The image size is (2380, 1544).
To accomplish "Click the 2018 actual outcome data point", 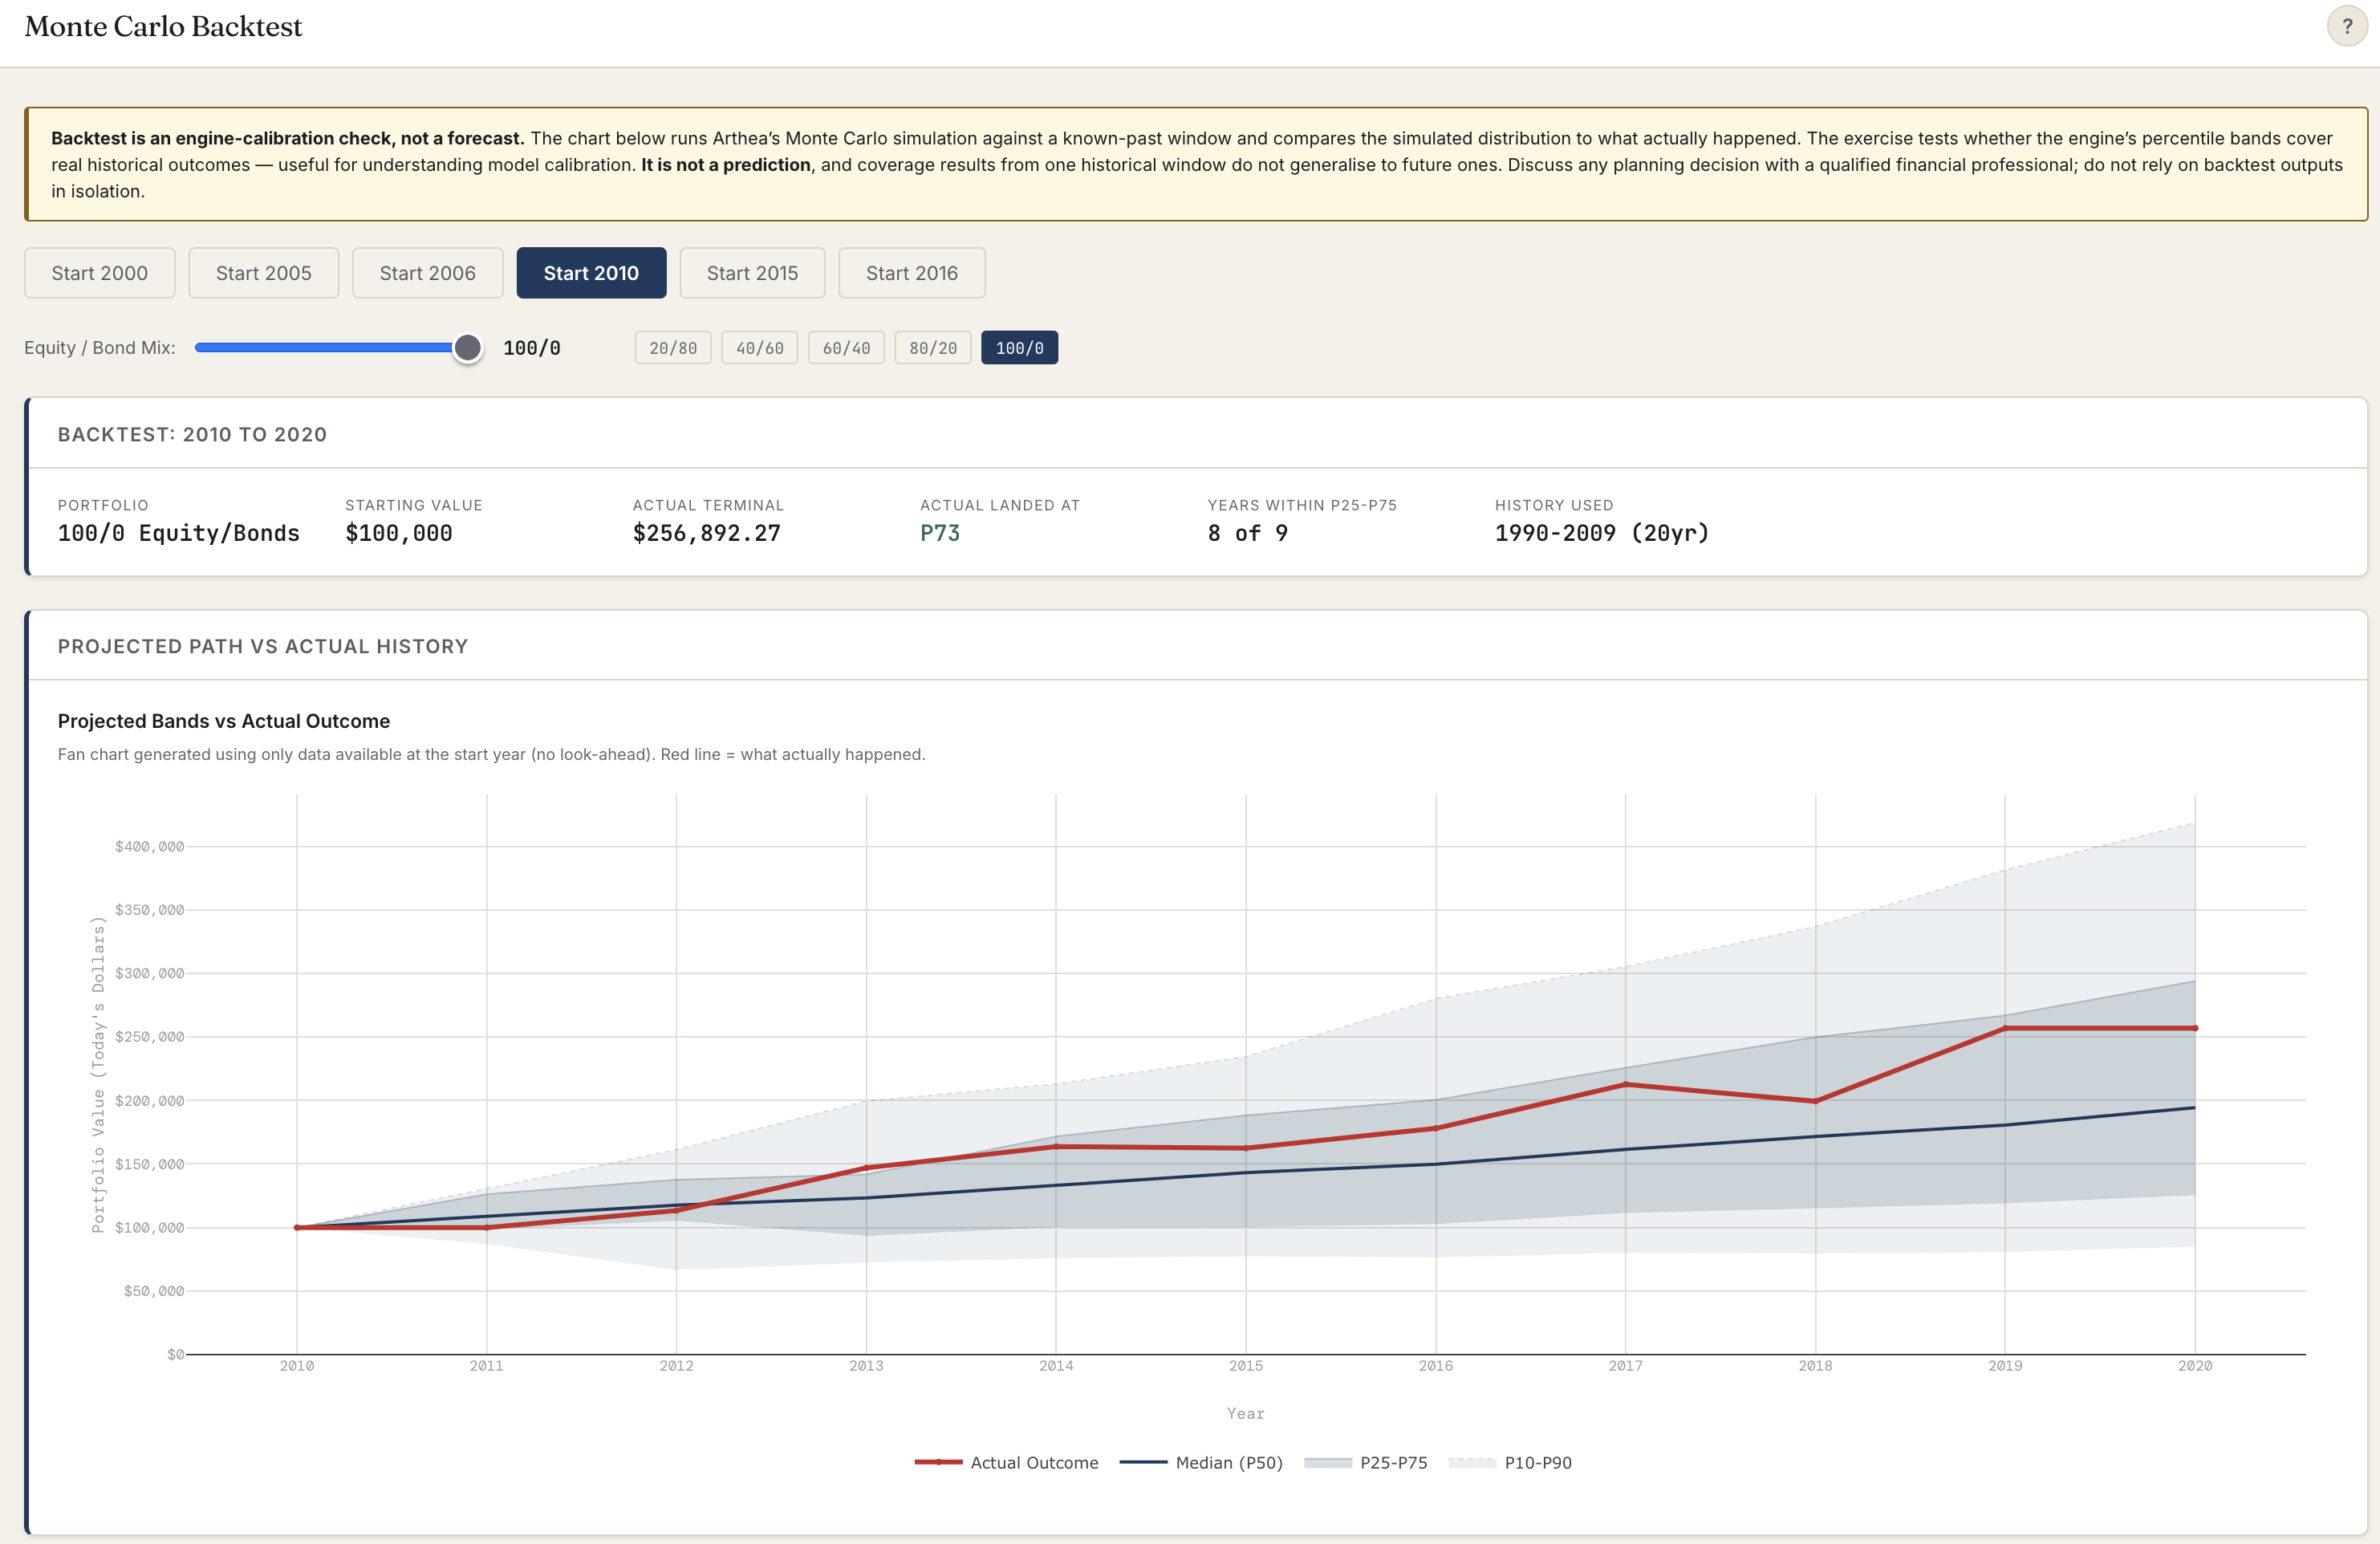I will tap(1815, 1101).
